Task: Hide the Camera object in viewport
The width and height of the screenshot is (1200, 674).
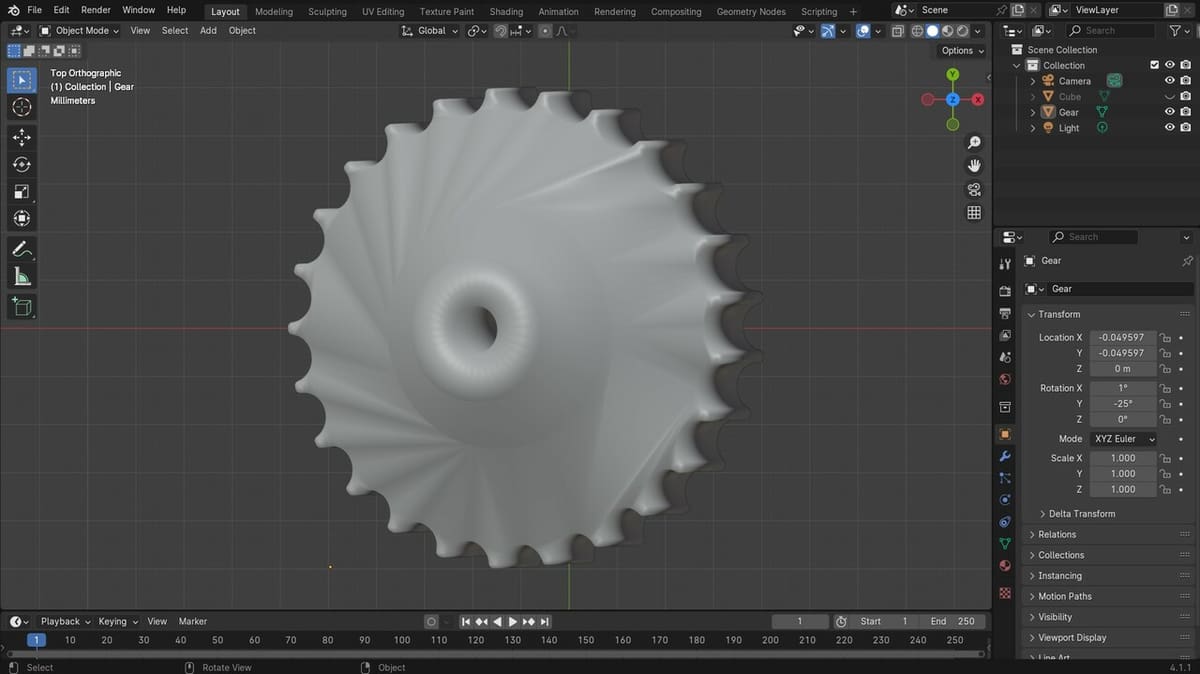Action: click(x=1169, y=81)
